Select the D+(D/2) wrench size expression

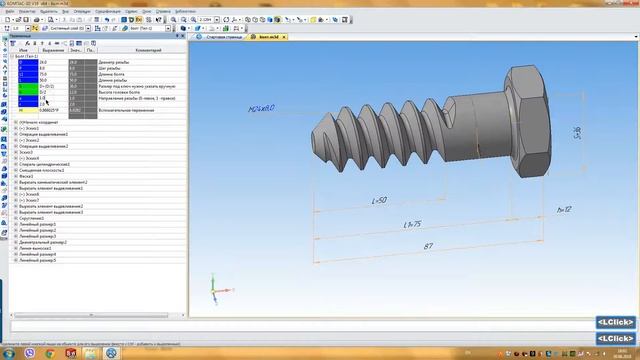point(53,86)
